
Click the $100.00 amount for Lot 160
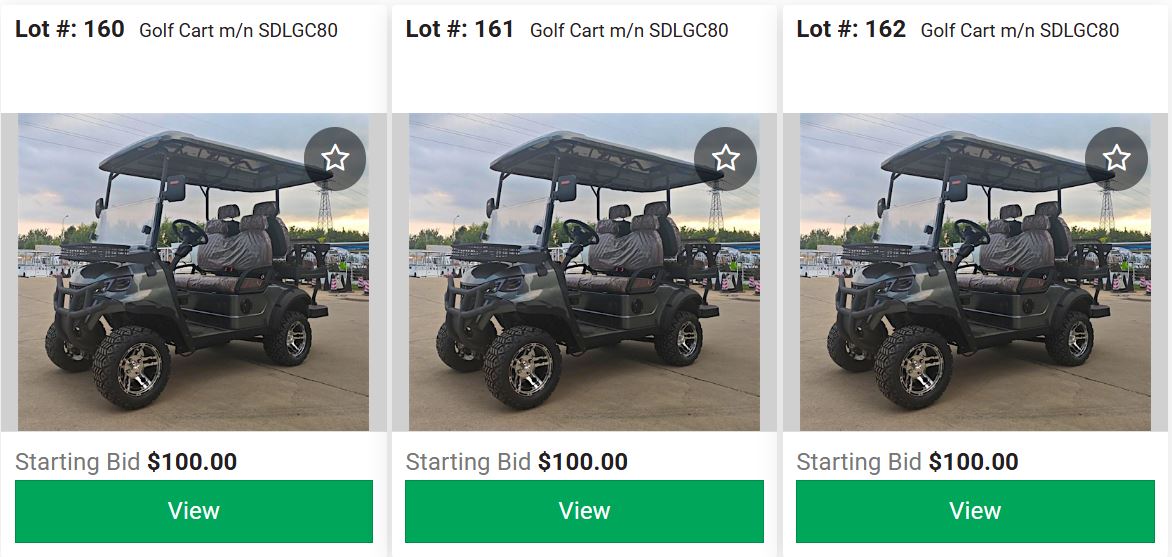192,462
